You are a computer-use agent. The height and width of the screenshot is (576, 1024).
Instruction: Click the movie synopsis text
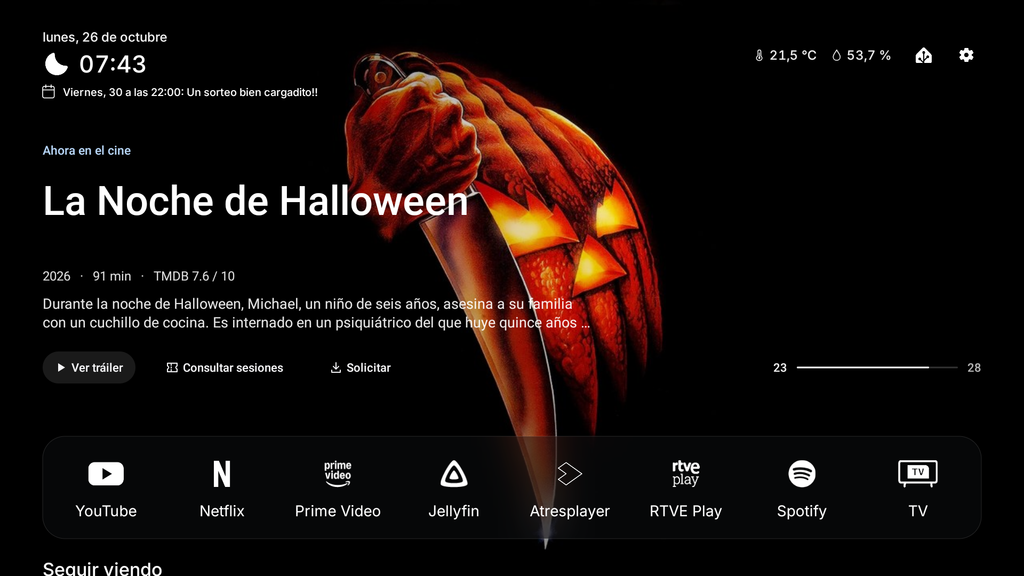(x=316, y=313)
